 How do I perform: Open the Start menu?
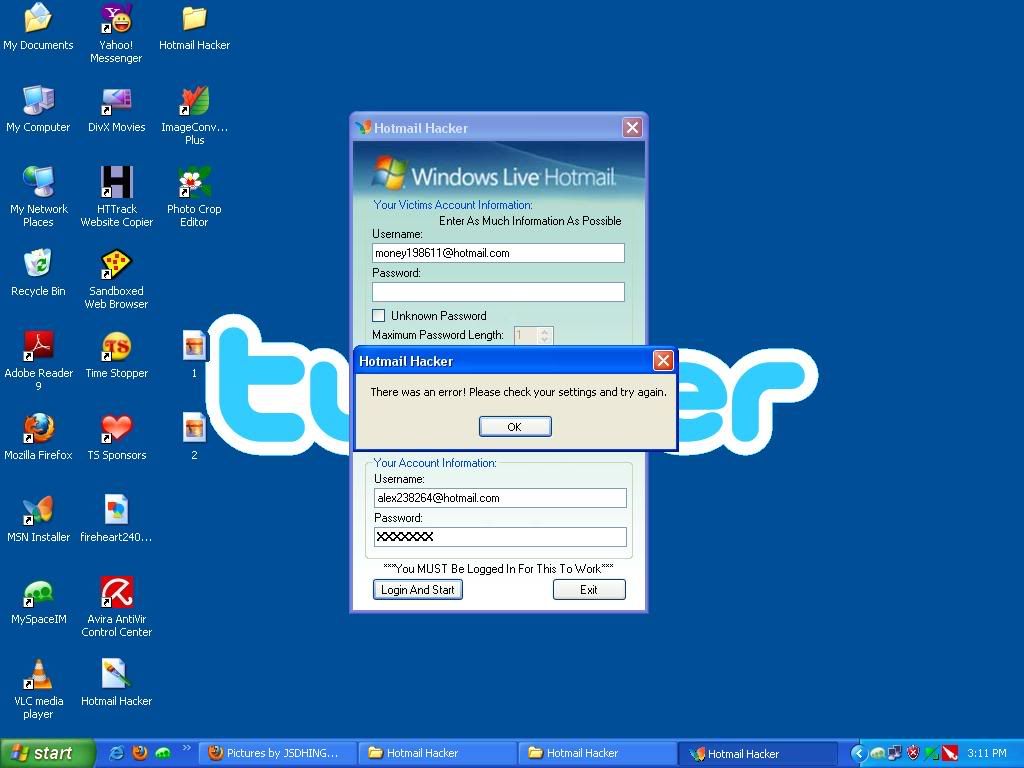[x=47, y=753]
